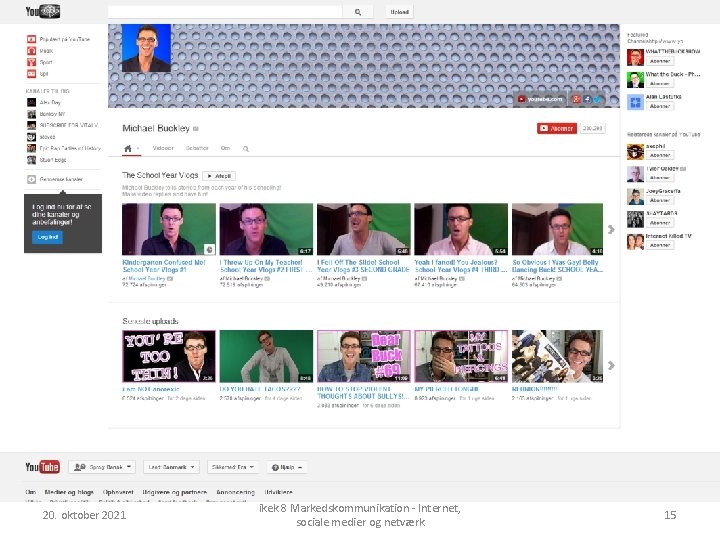Click the channel Home tab icon
The width and height of the screenshot is (720, 540).
pos(128,148)
